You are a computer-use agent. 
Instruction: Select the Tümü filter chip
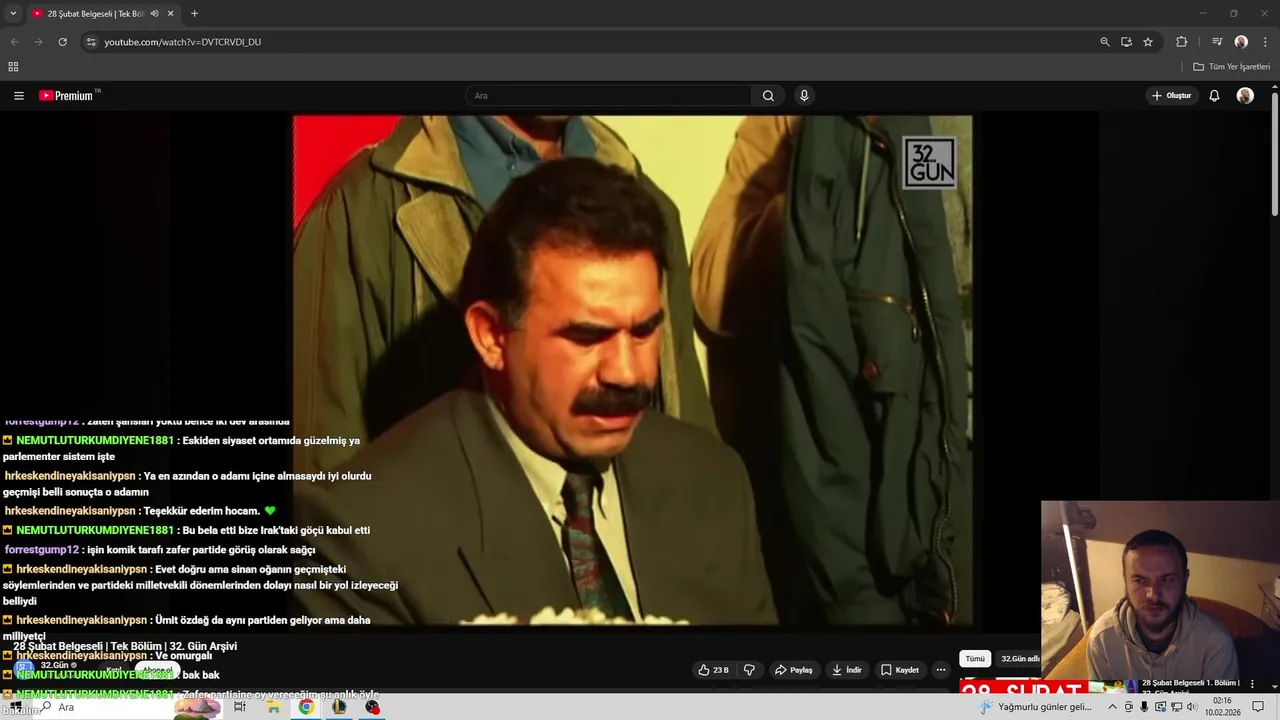point(975,659)
